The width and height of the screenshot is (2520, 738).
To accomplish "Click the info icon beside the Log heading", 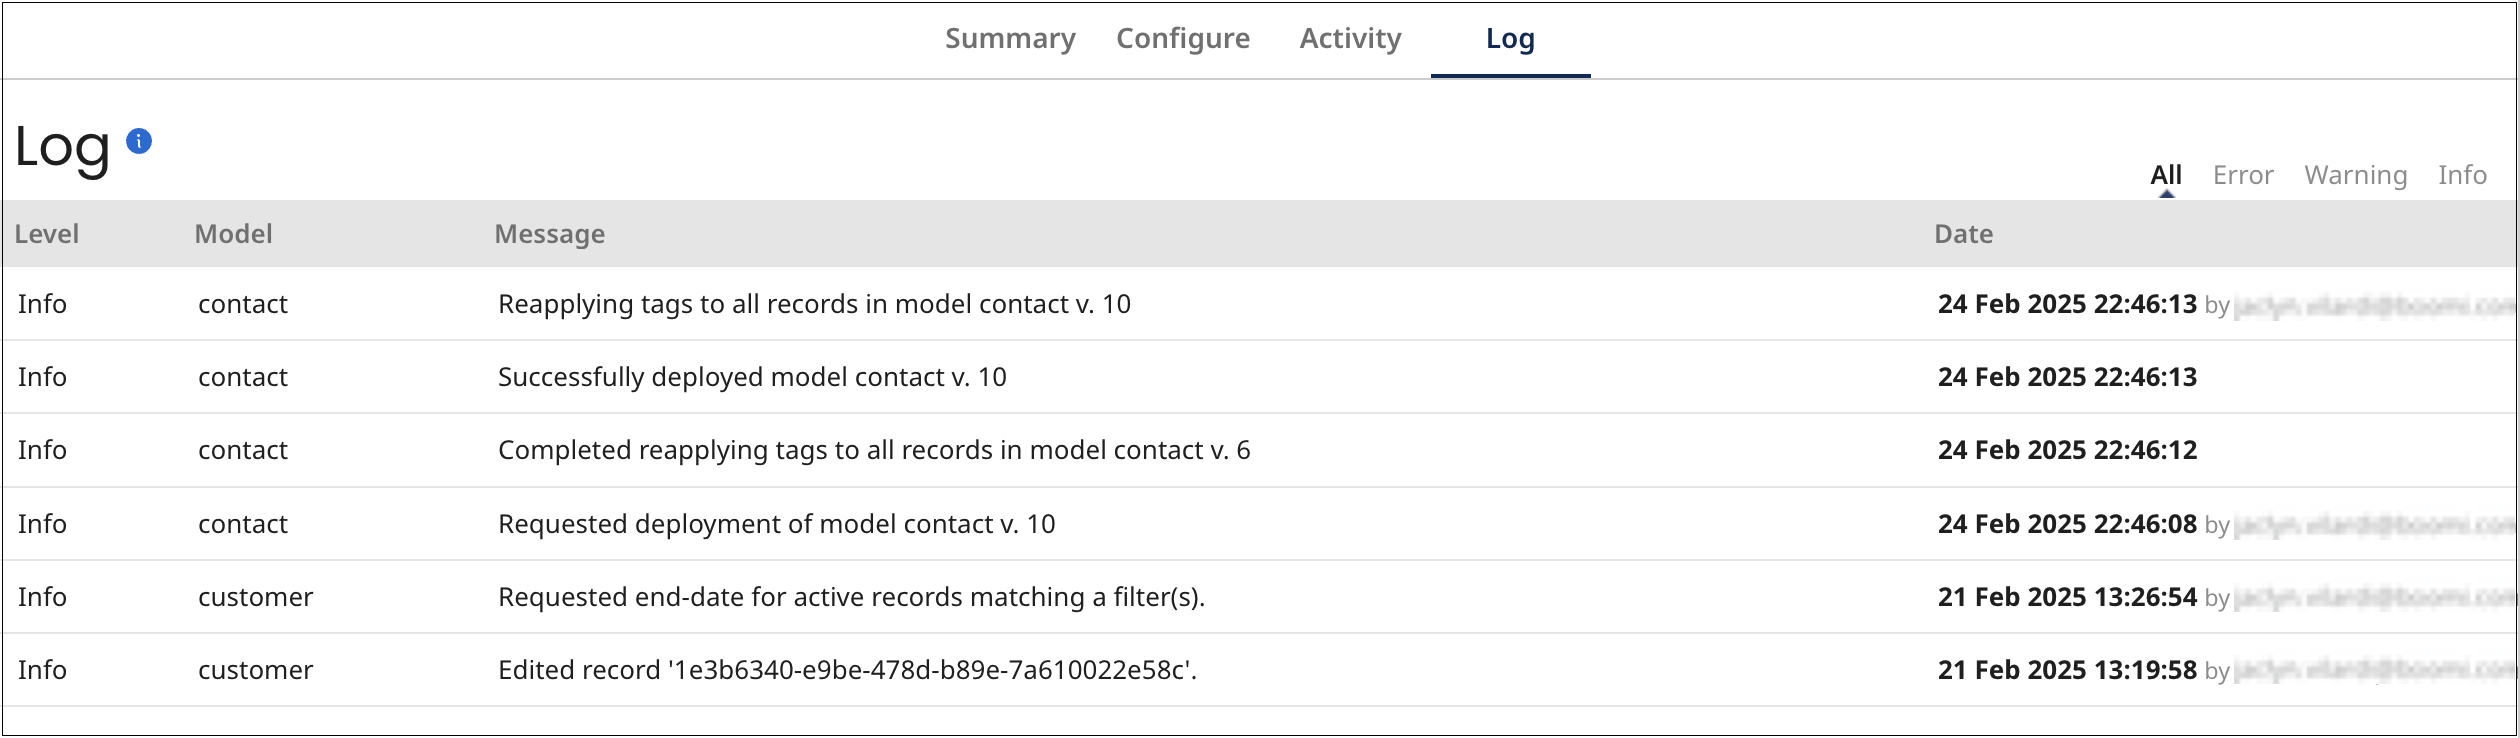I will point(138,141).
